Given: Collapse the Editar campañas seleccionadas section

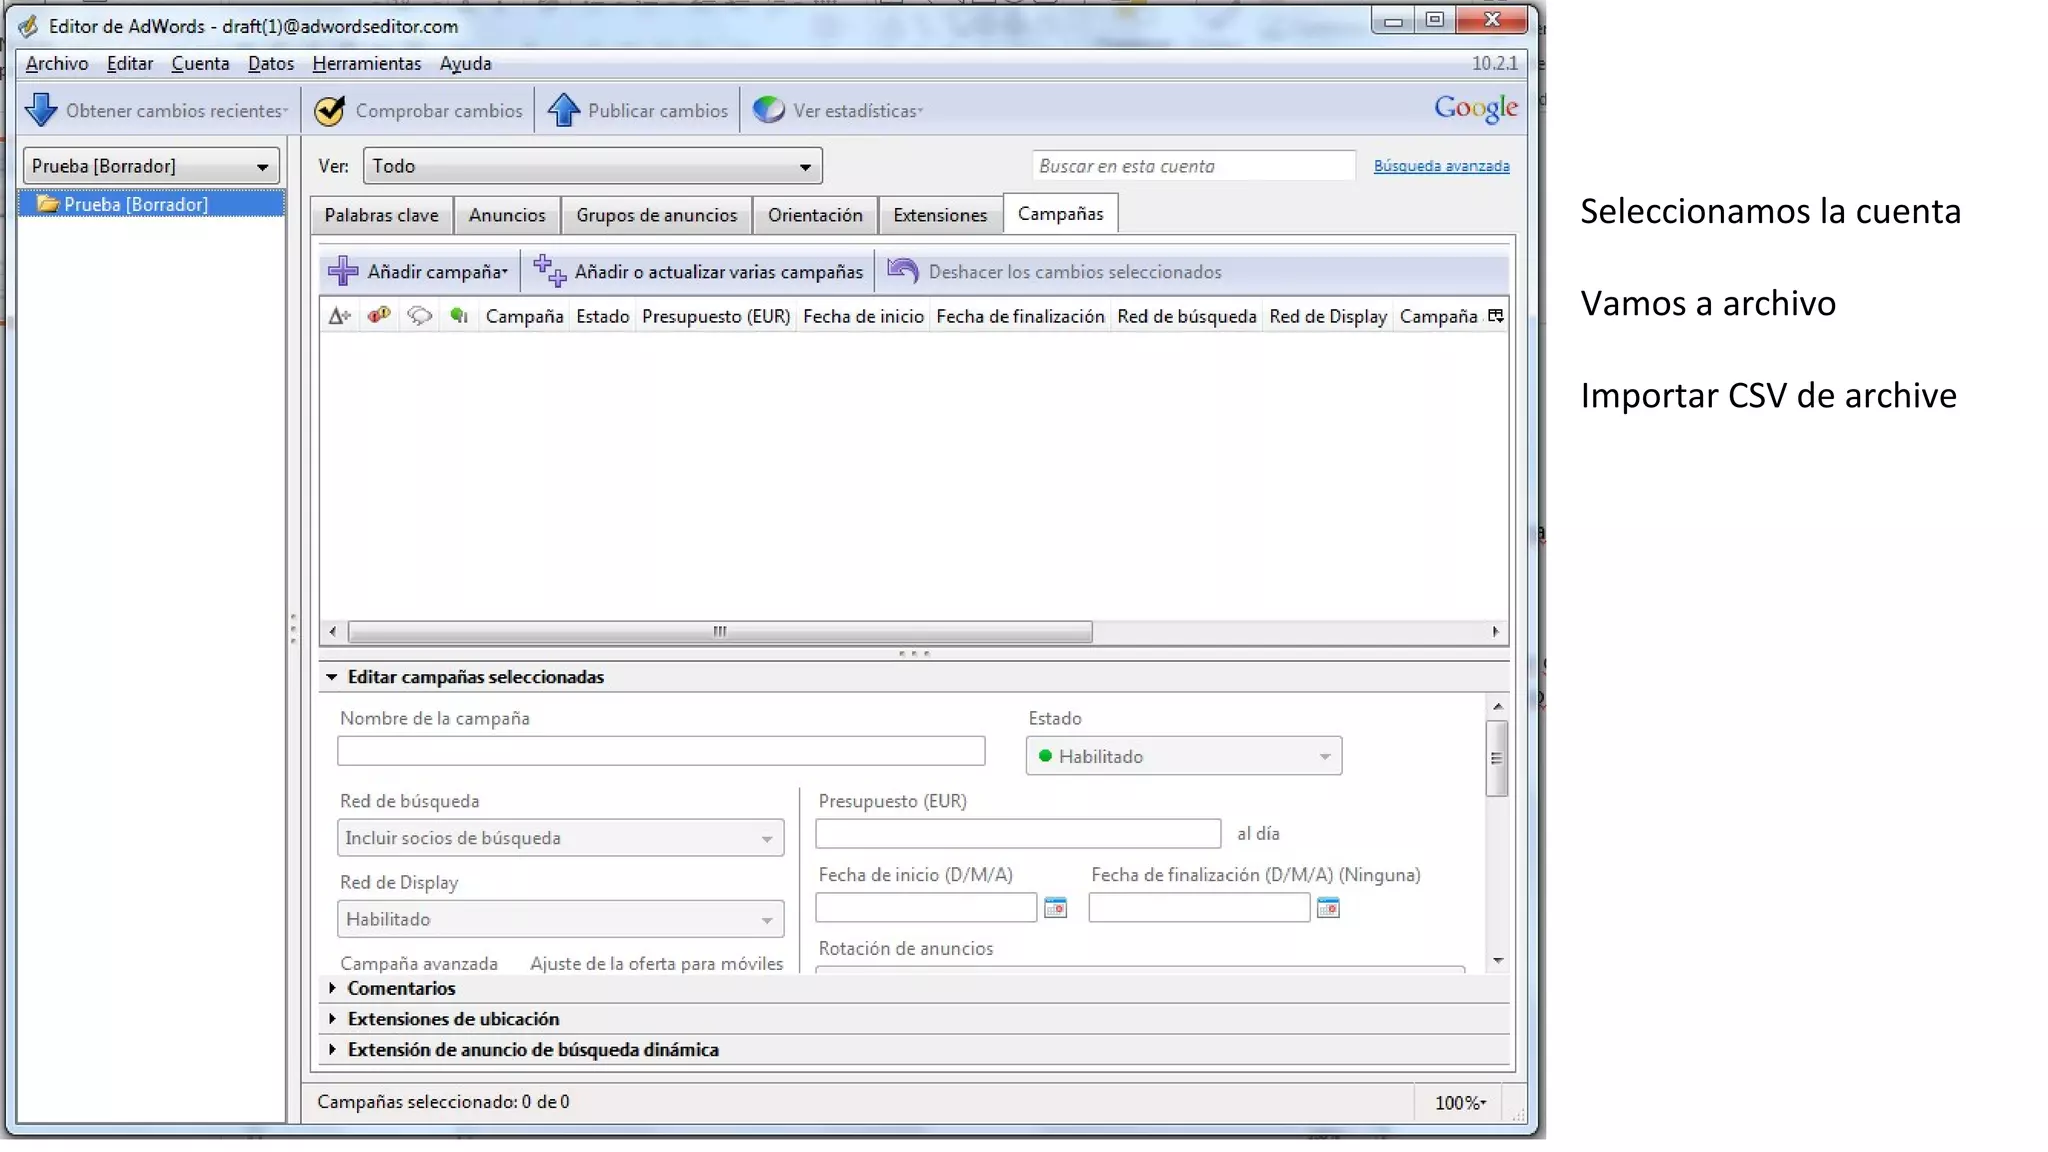Looking at the screenshot, I should coord(332,677).
